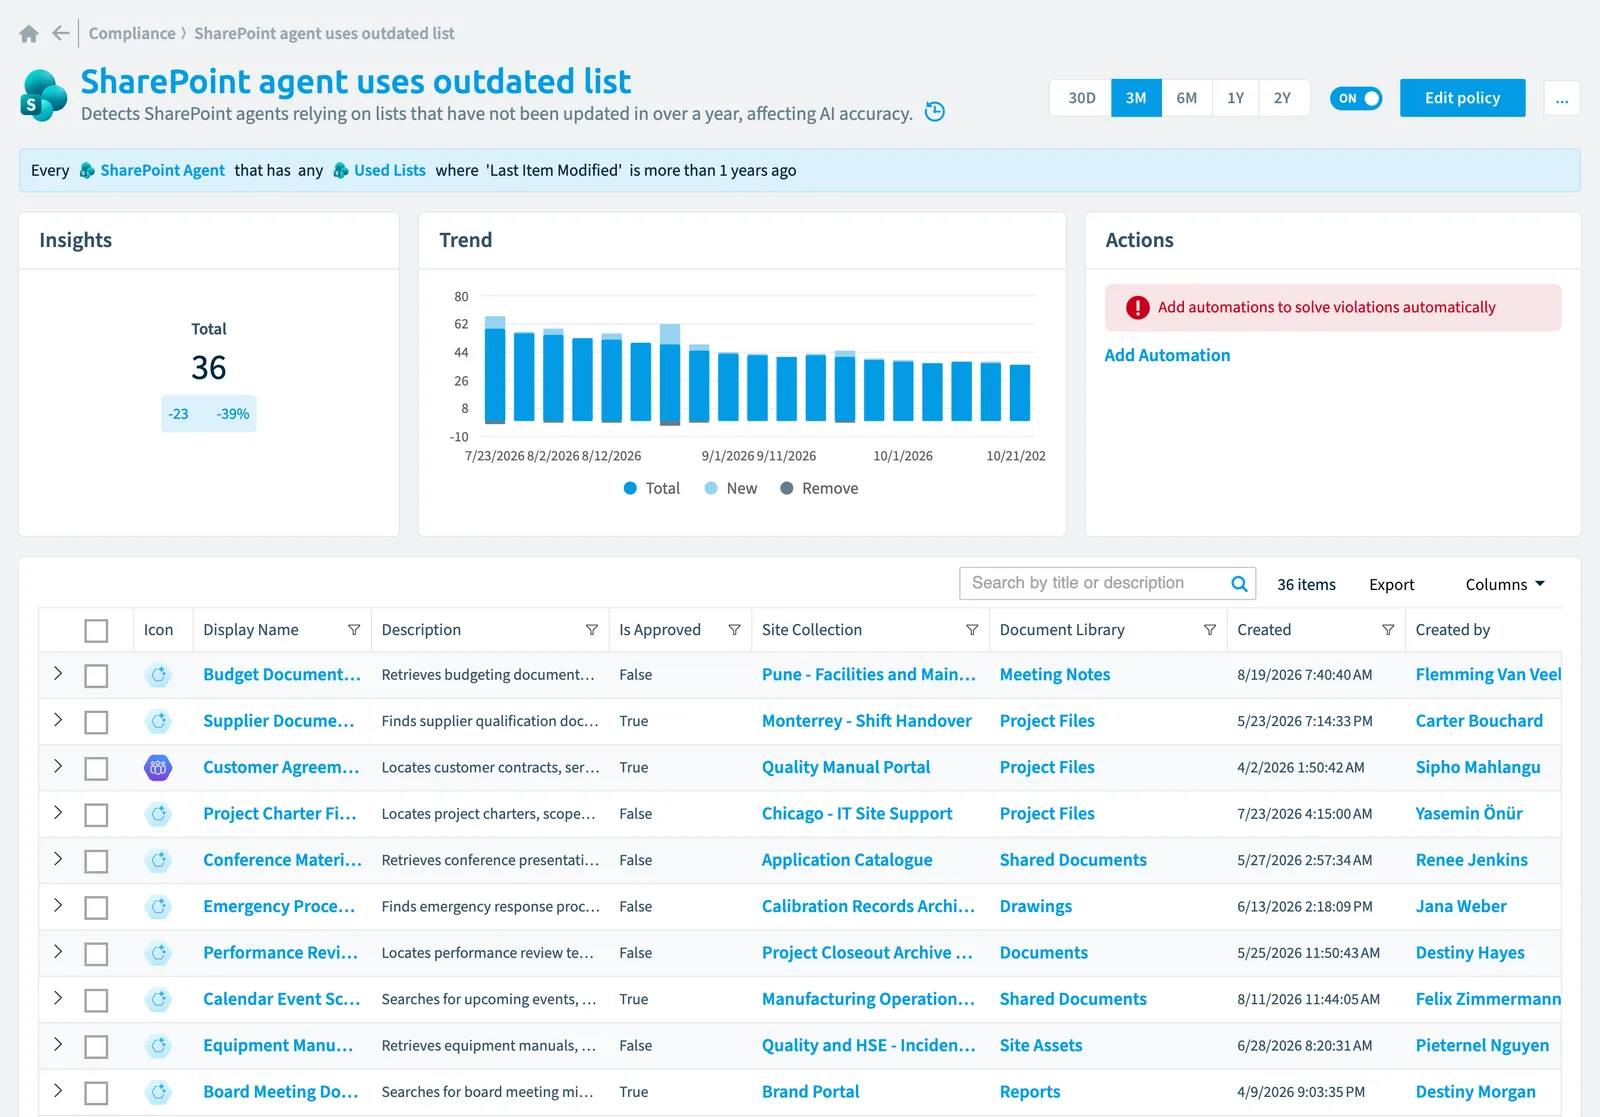Image resolution: width=1600 pixels, height=1117 pixels.
Task: Toggle the policy ON switch
Action: pyautogui.click(x=1356, y=98)
